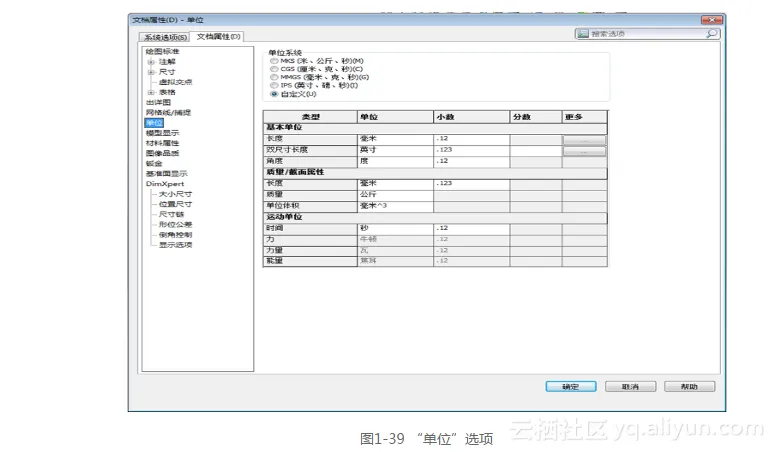This screenshot has width=775, height=452.
Task: Select 大小尺寸 under DimXpert
Action: [175, 194]
